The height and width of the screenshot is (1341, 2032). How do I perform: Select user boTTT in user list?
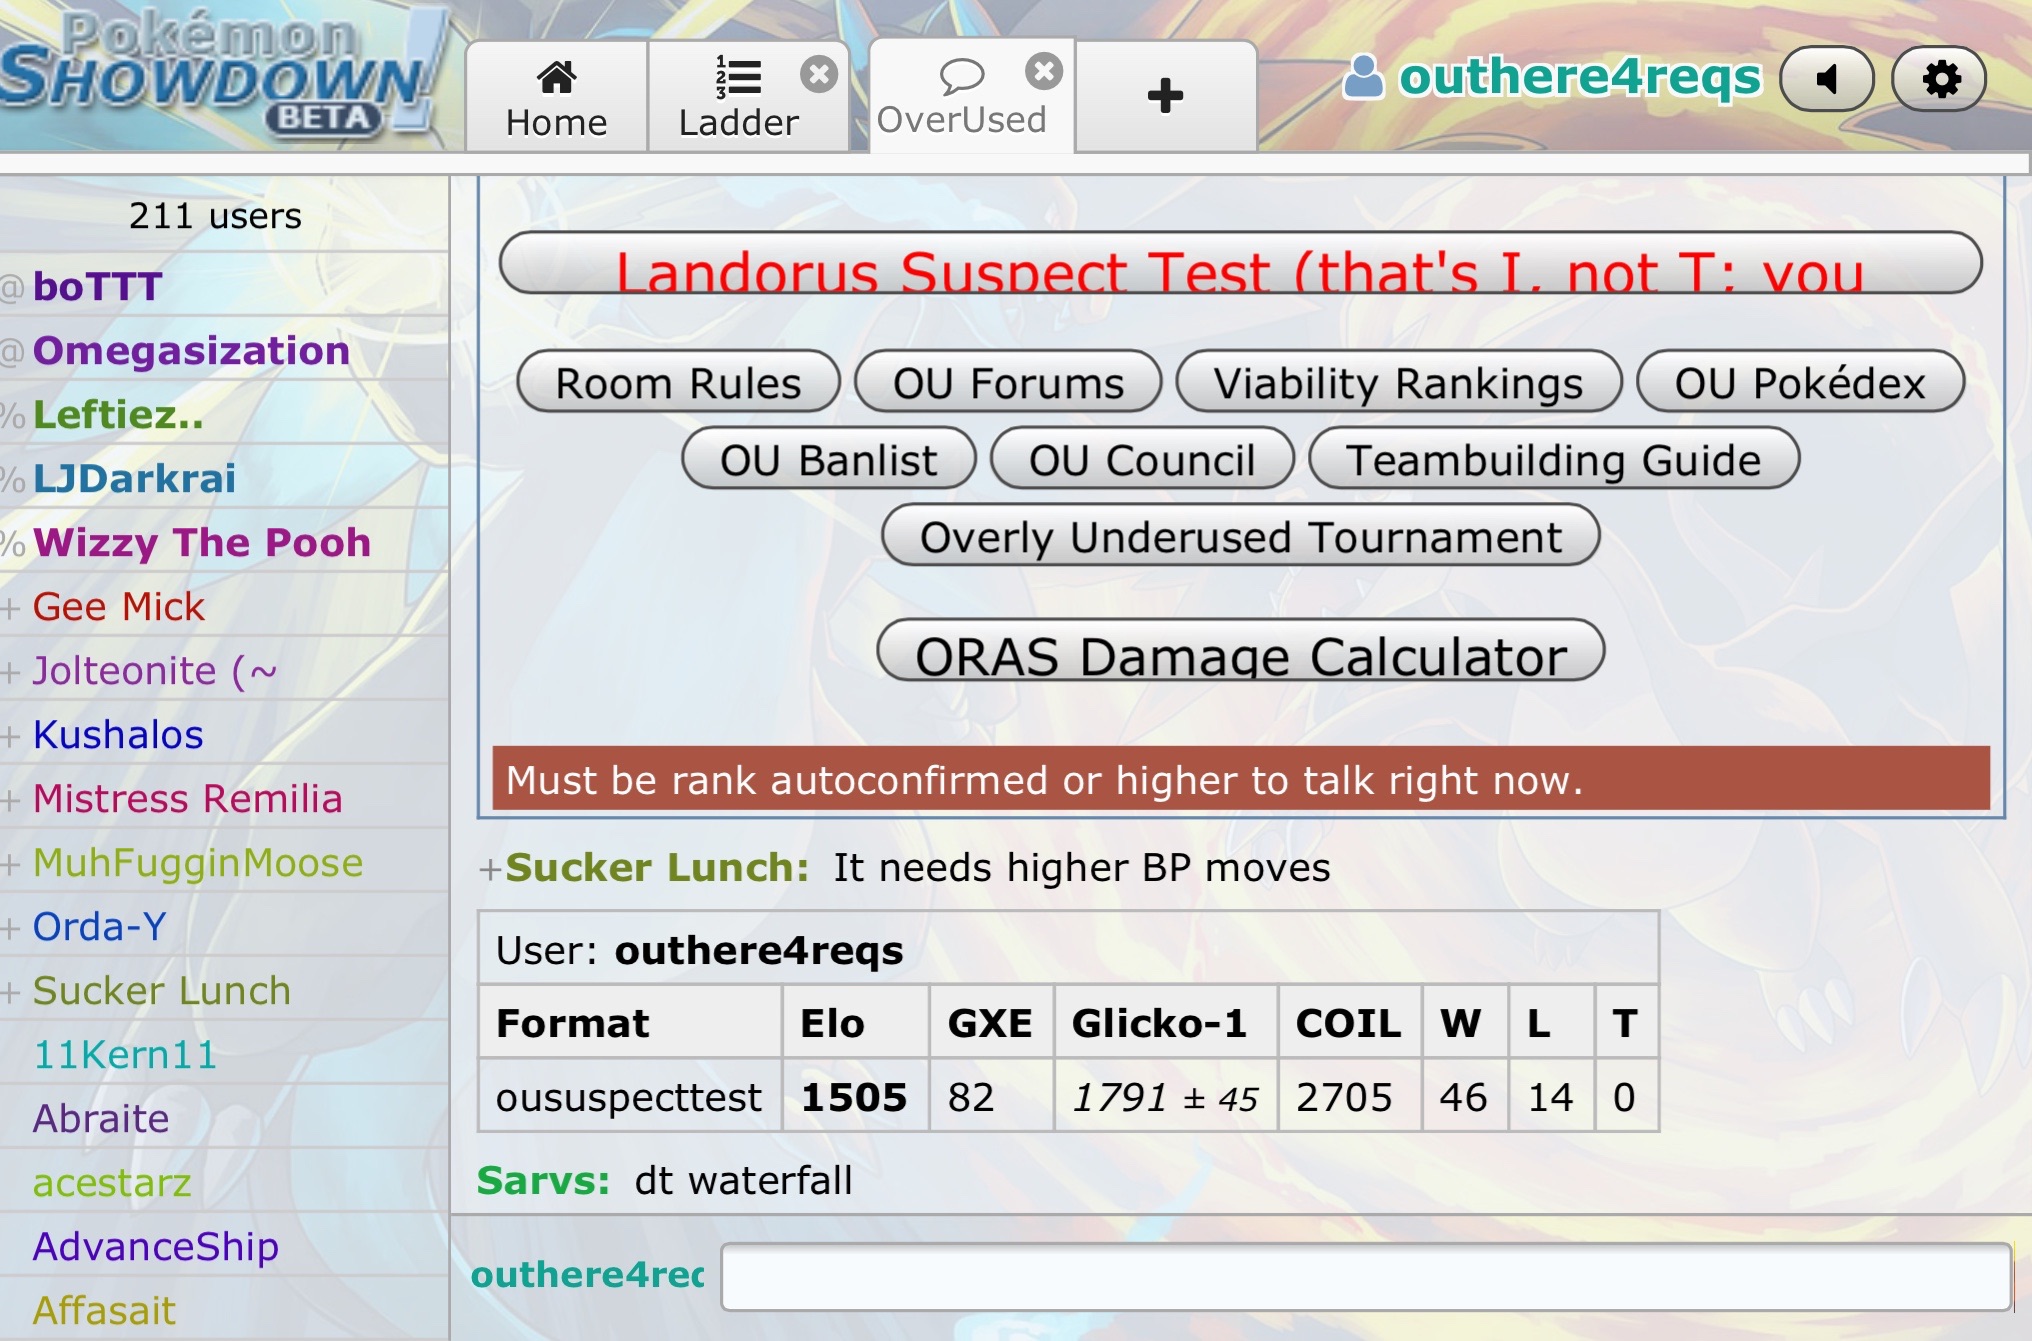(224, 286)
